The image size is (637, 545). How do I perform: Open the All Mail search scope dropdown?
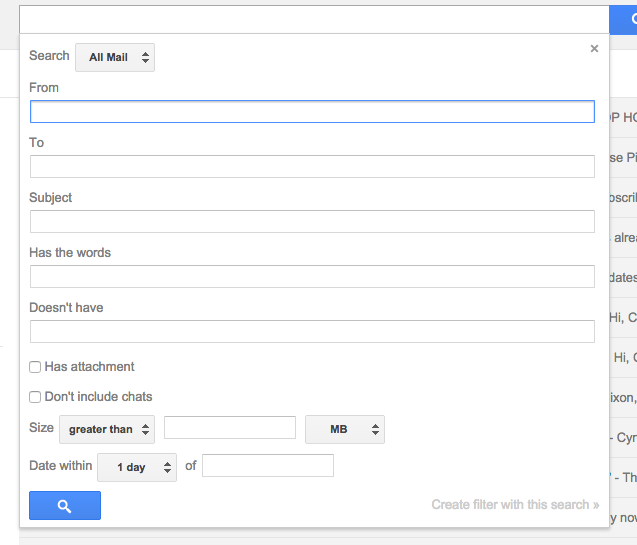(x=115, y=57)
